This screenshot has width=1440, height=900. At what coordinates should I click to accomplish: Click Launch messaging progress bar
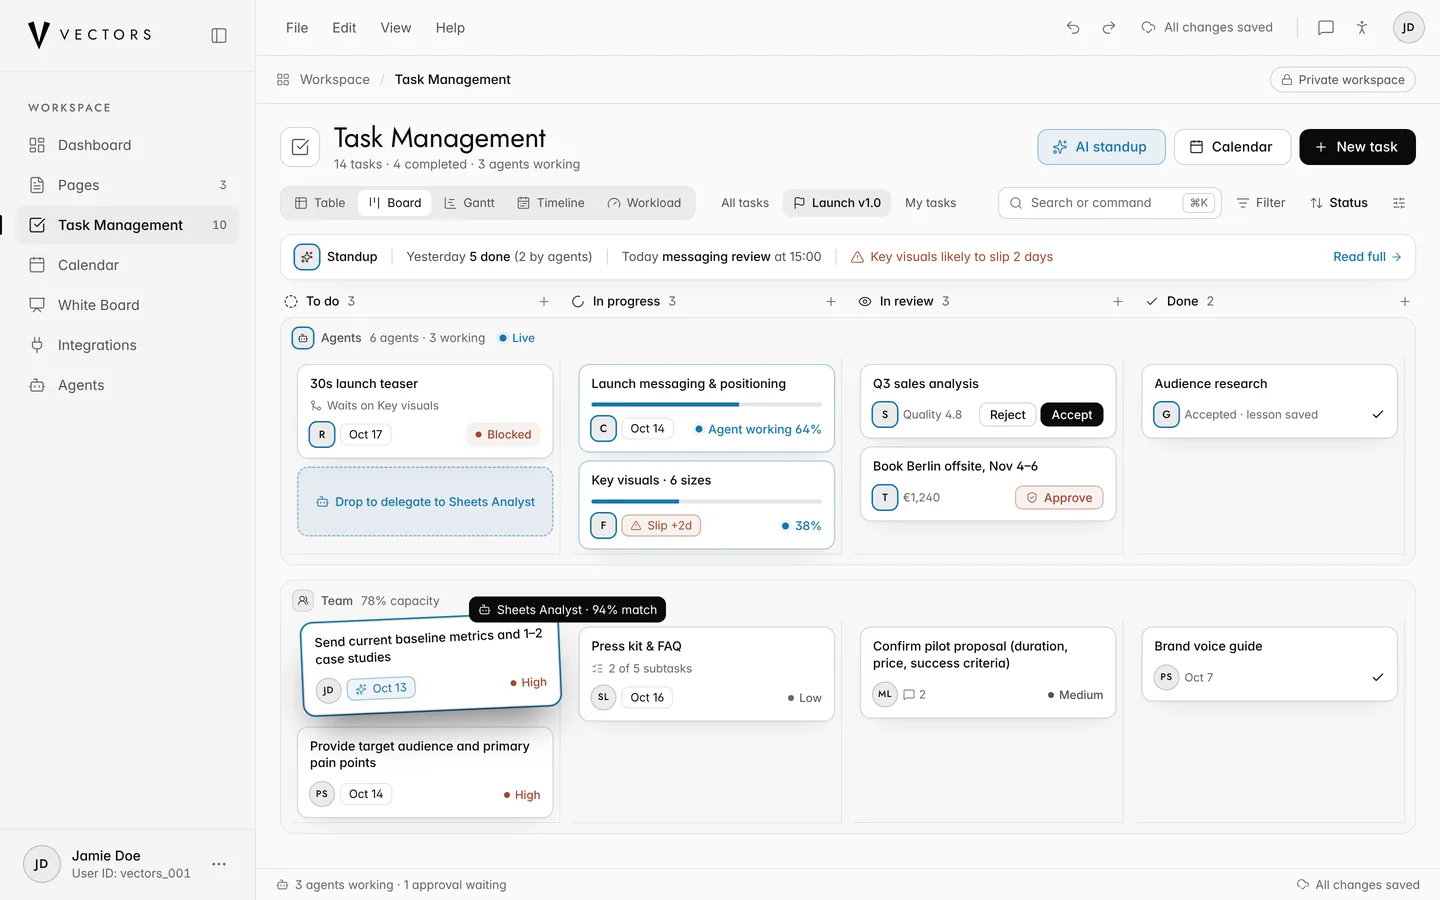click(x=706, y=405)
